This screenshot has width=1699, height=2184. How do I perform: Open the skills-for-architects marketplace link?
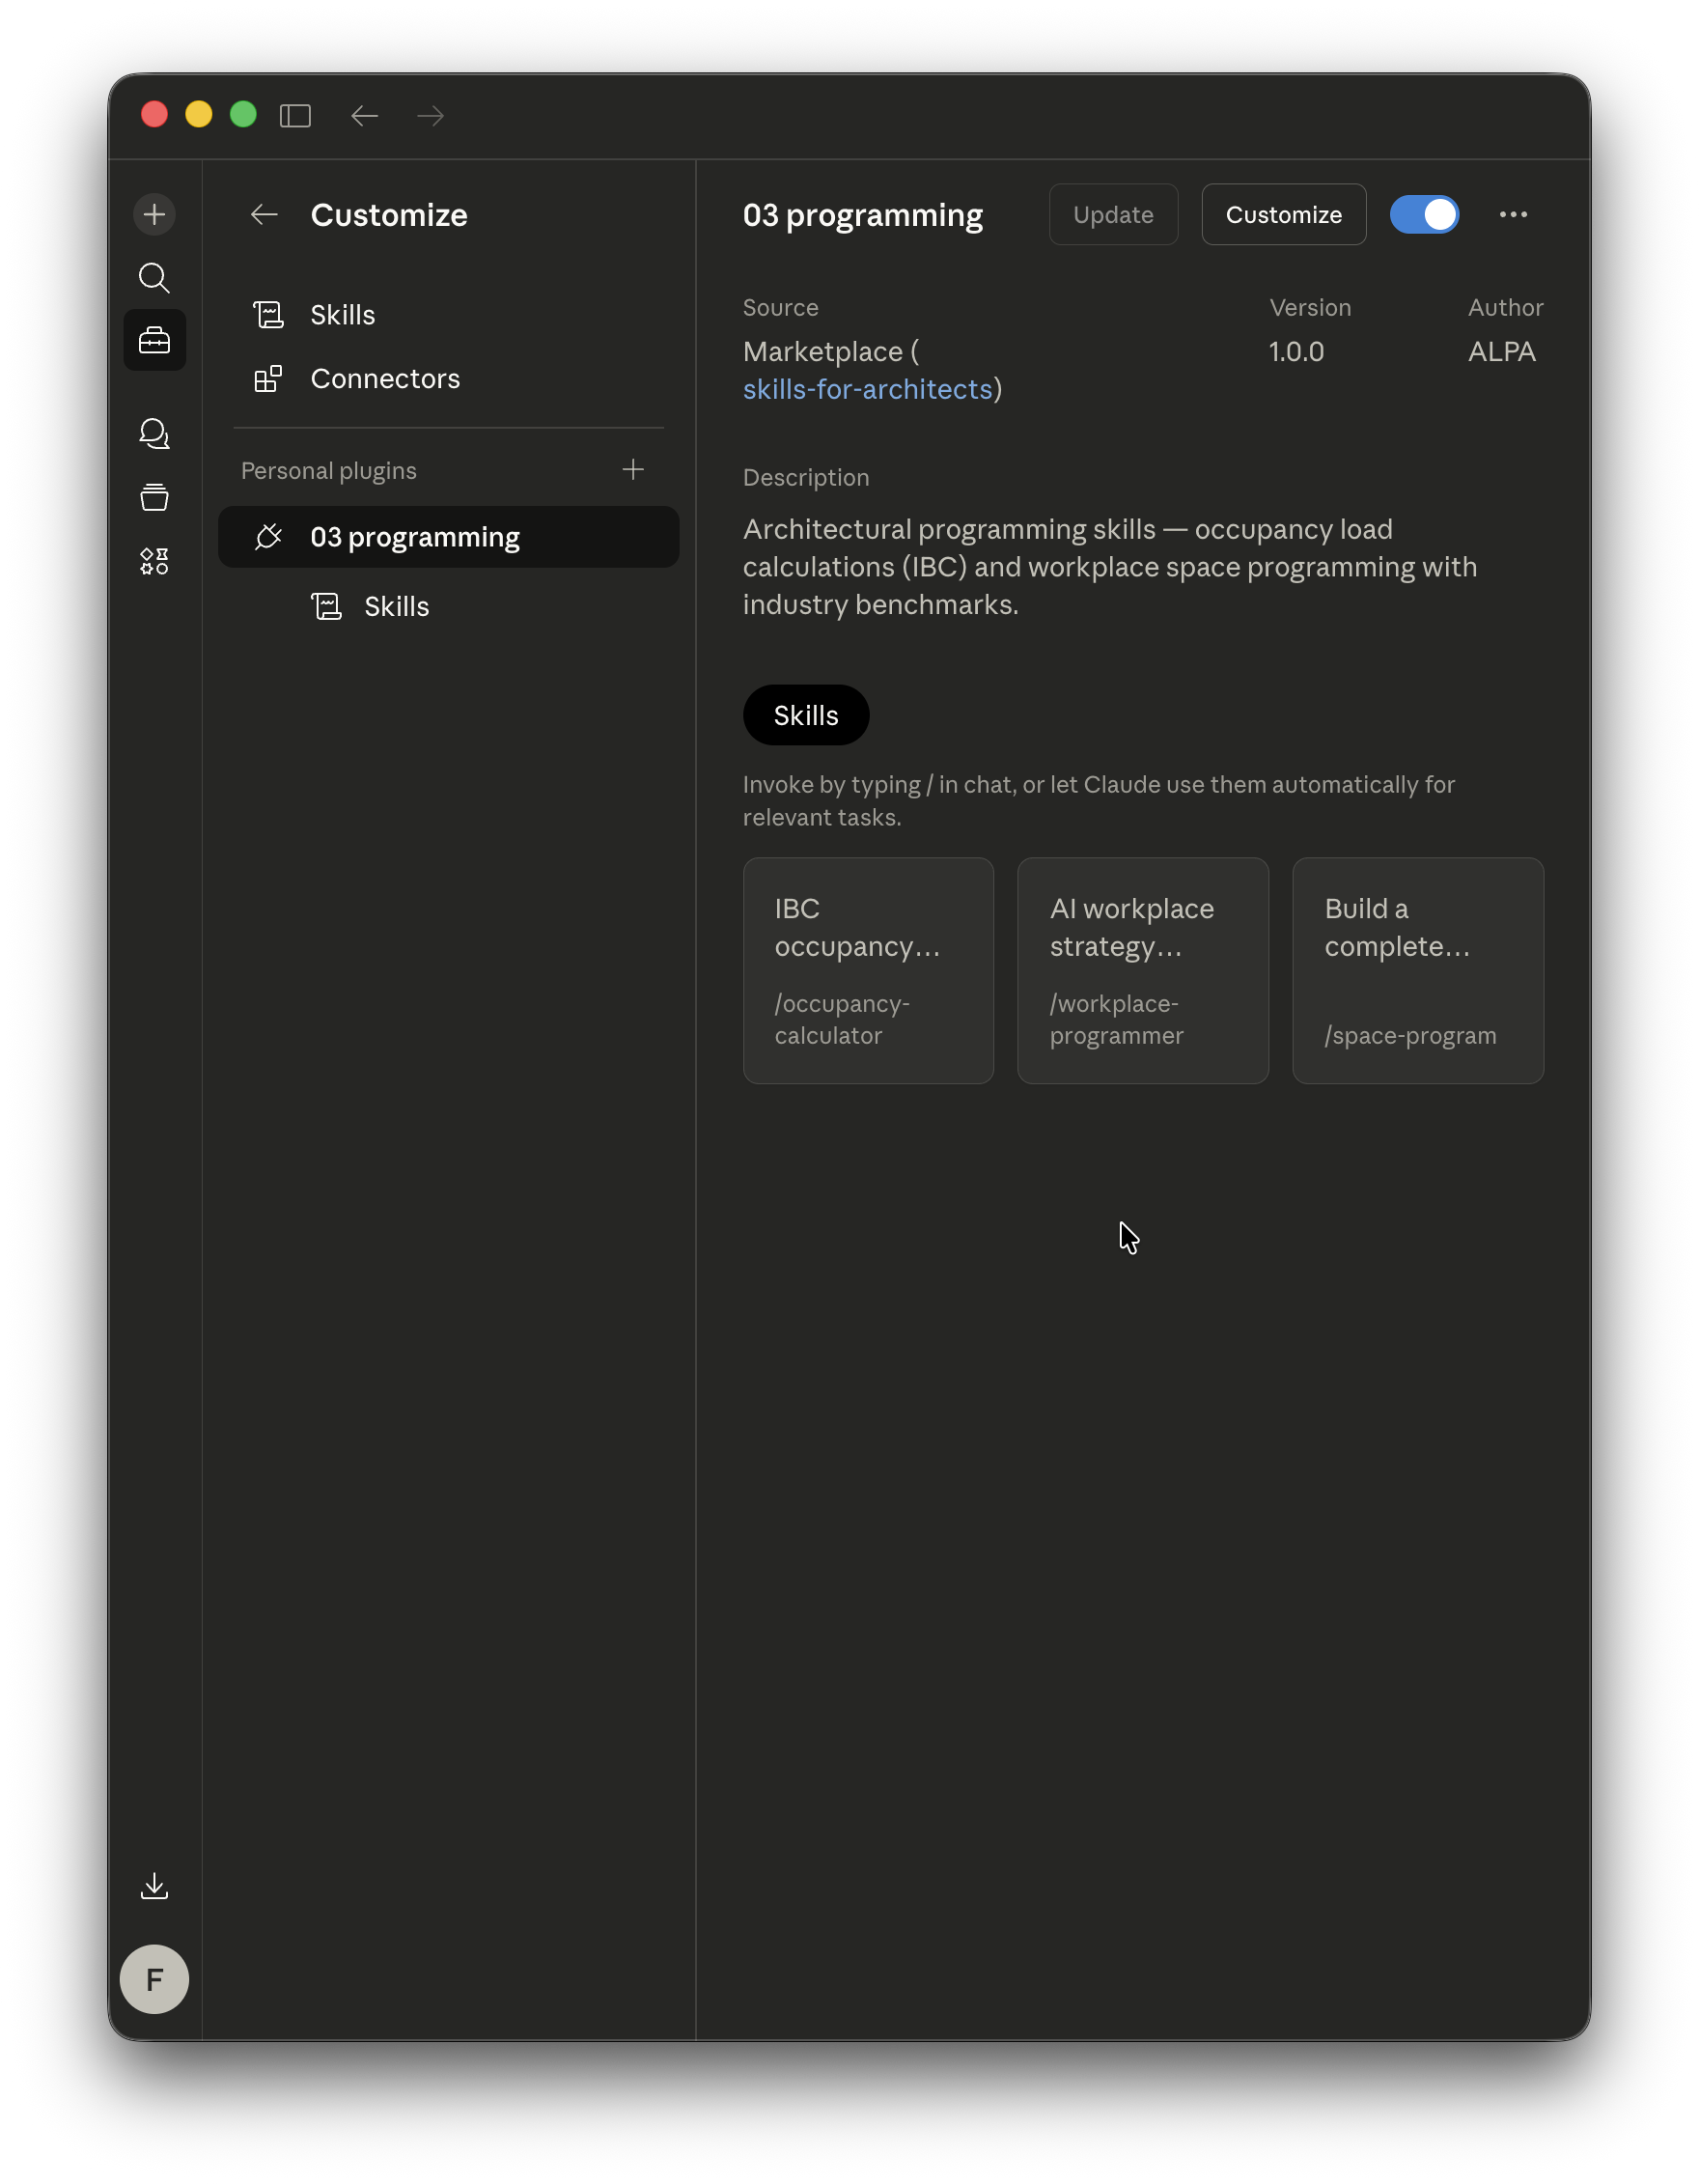(866, 390)
